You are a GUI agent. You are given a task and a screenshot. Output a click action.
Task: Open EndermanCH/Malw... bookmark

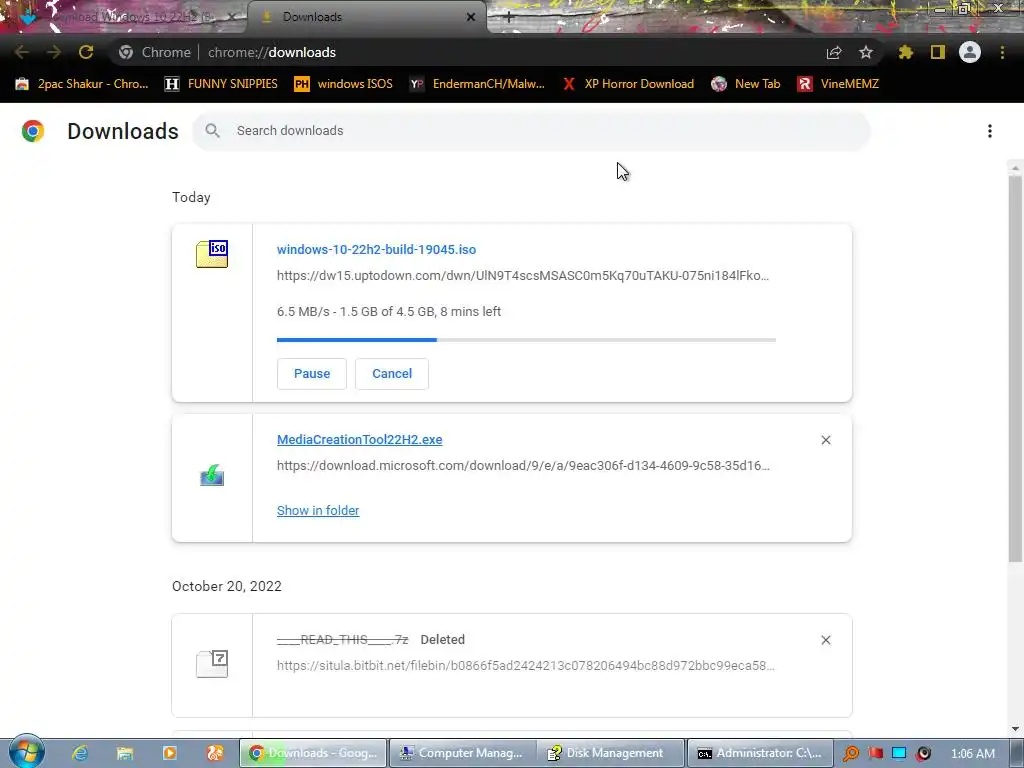coord(477,84)
